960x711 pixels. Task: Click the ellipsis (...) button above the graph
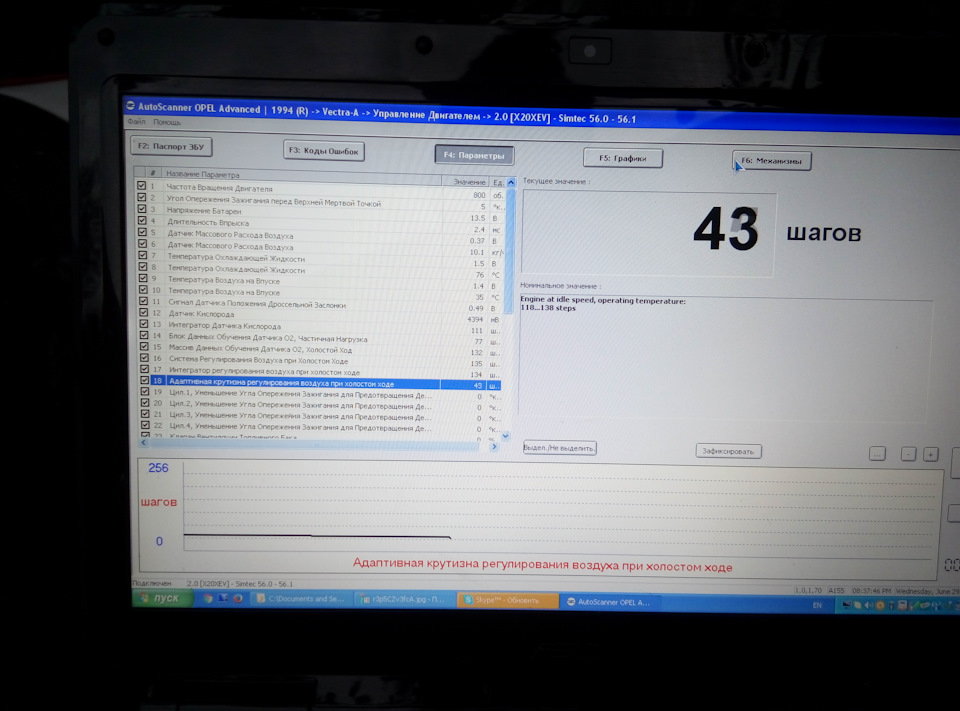click(877, 454)
